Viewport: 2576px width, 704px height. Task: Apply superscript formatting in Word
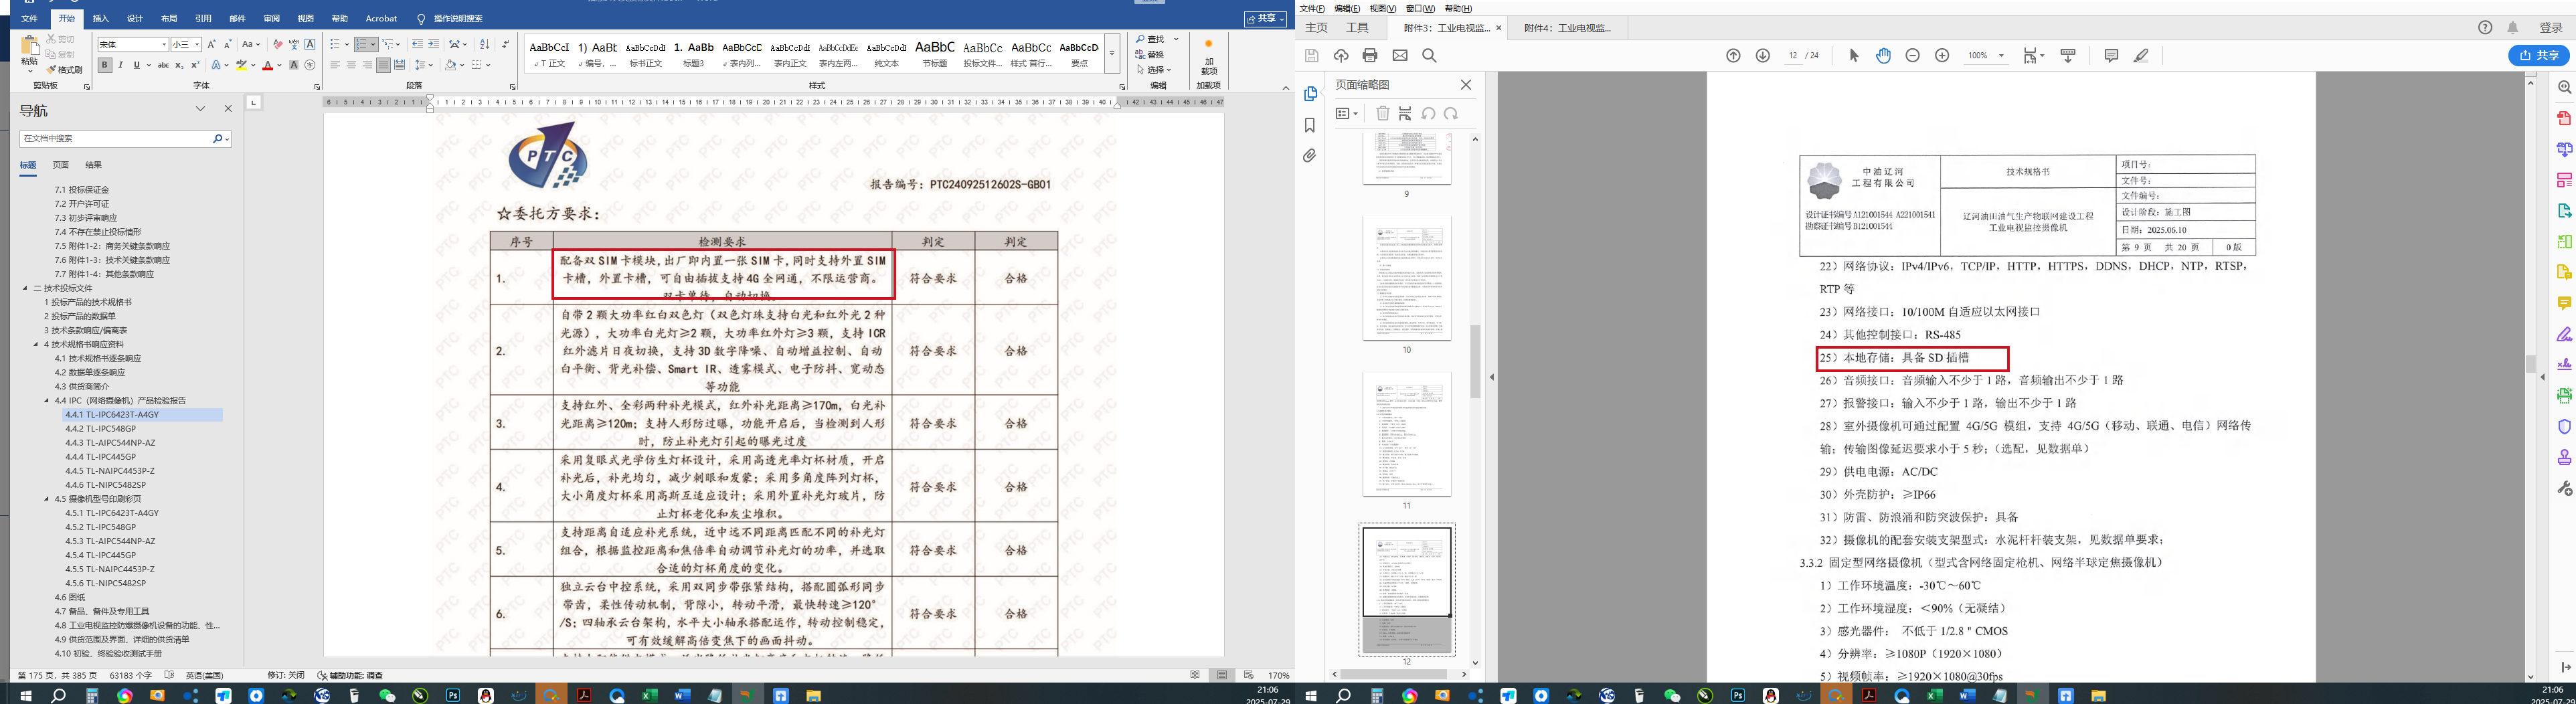tap(195, 65)
